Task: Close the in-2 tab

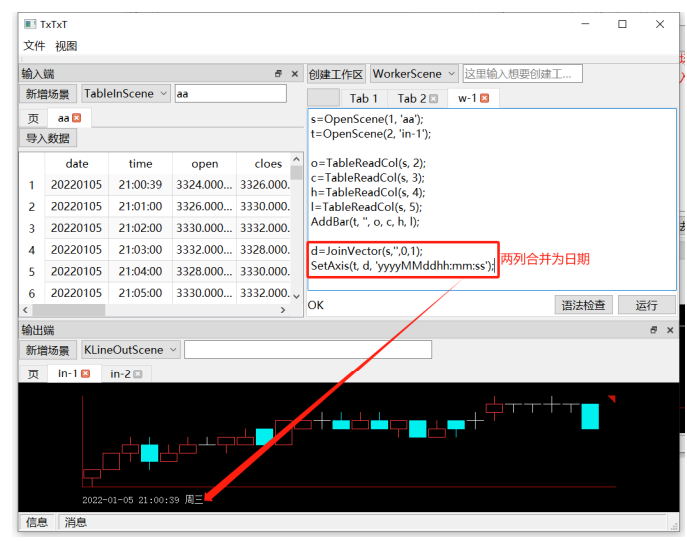Action: click(x=138, y=374)
